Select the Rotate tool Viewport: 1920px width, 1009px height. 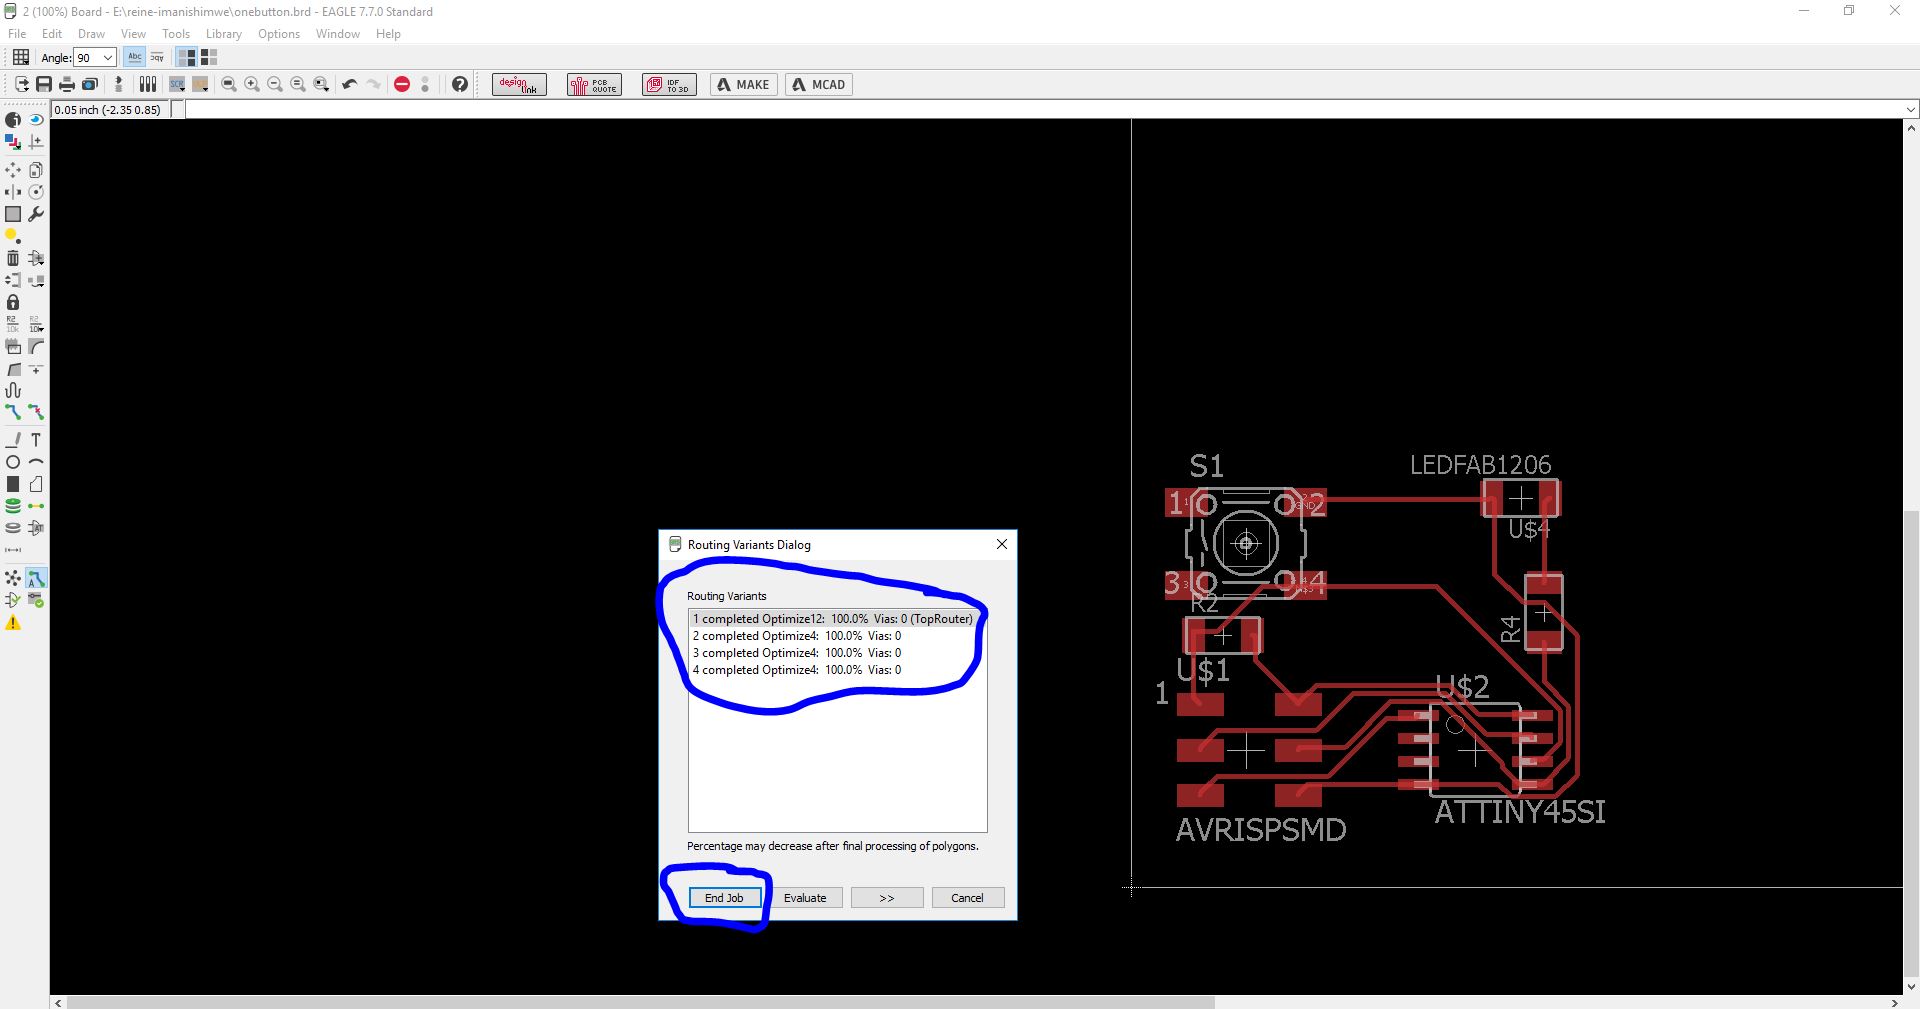tap(36, 192)
